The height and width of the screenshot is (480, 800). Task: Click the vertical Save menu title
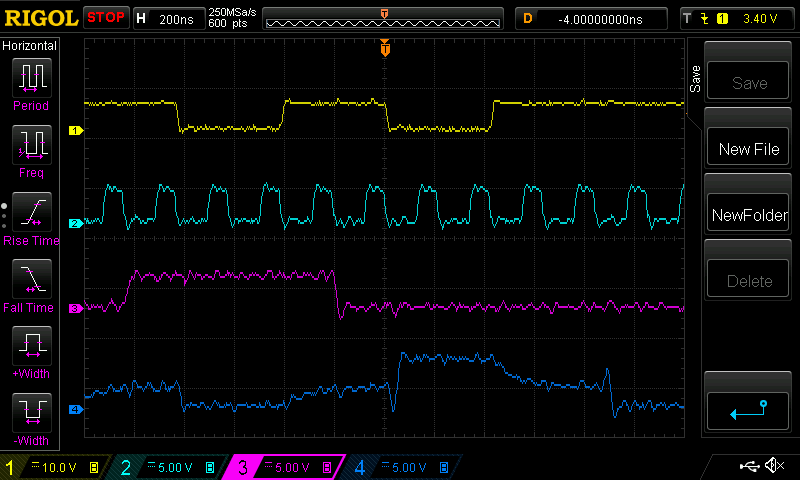click(x=695, y=79)
